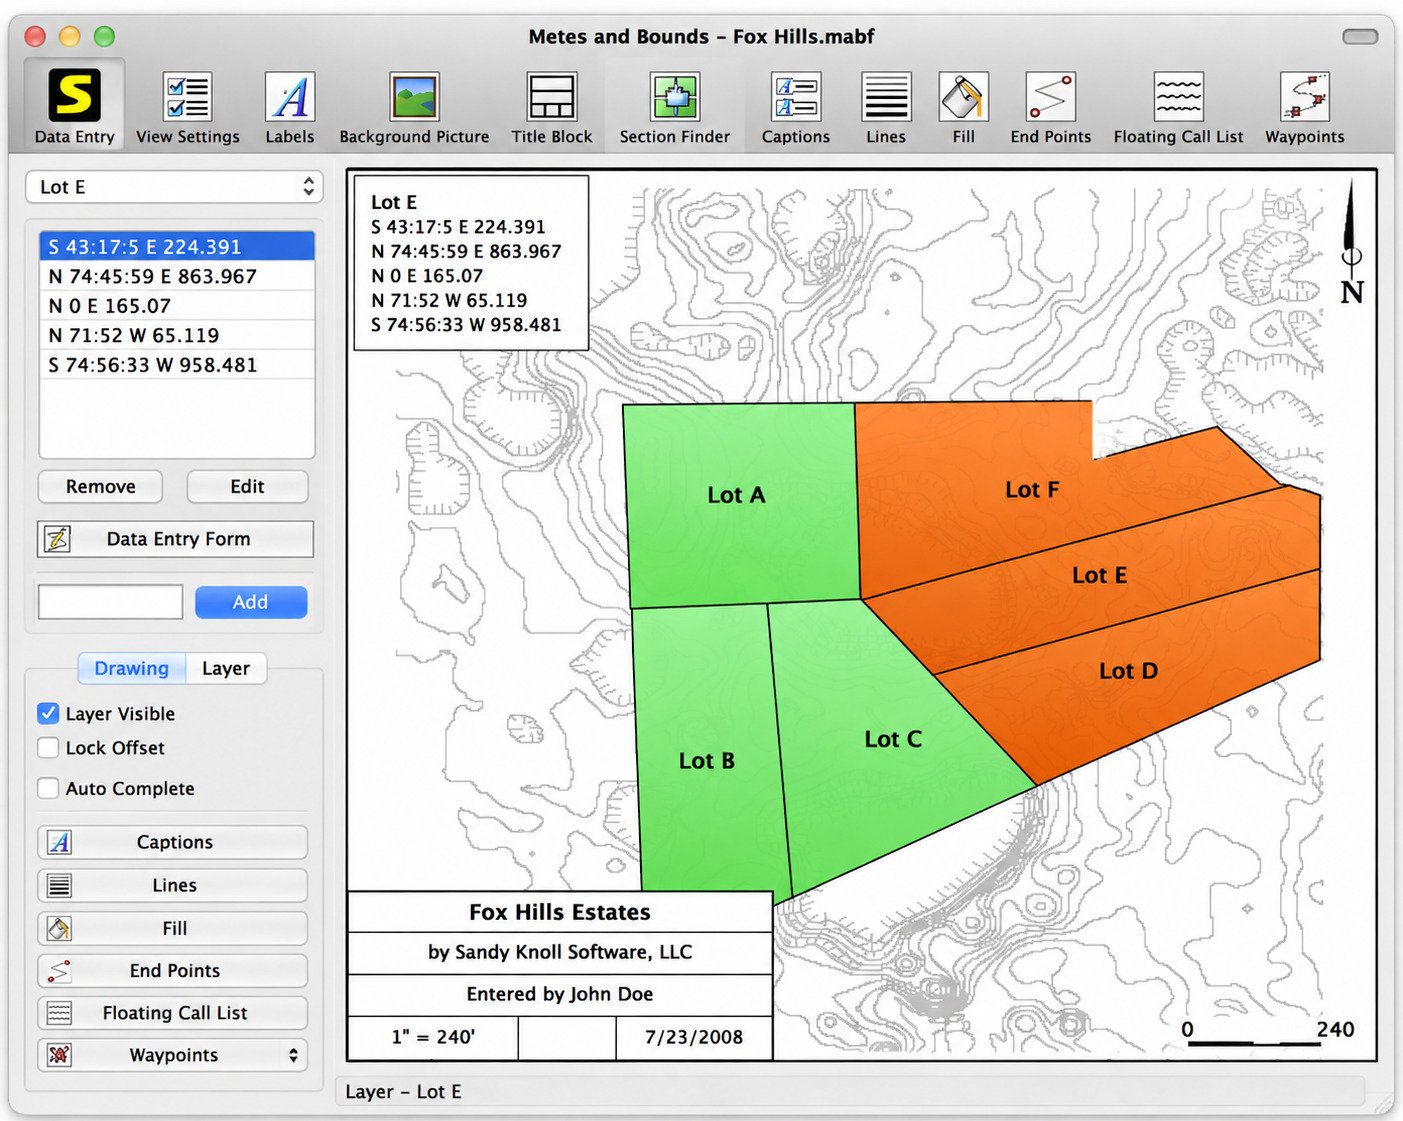The width and height of the screenshot is (1403, 1121).
Task: Click the floating call list box on map
Action: (x=471, y=263)
